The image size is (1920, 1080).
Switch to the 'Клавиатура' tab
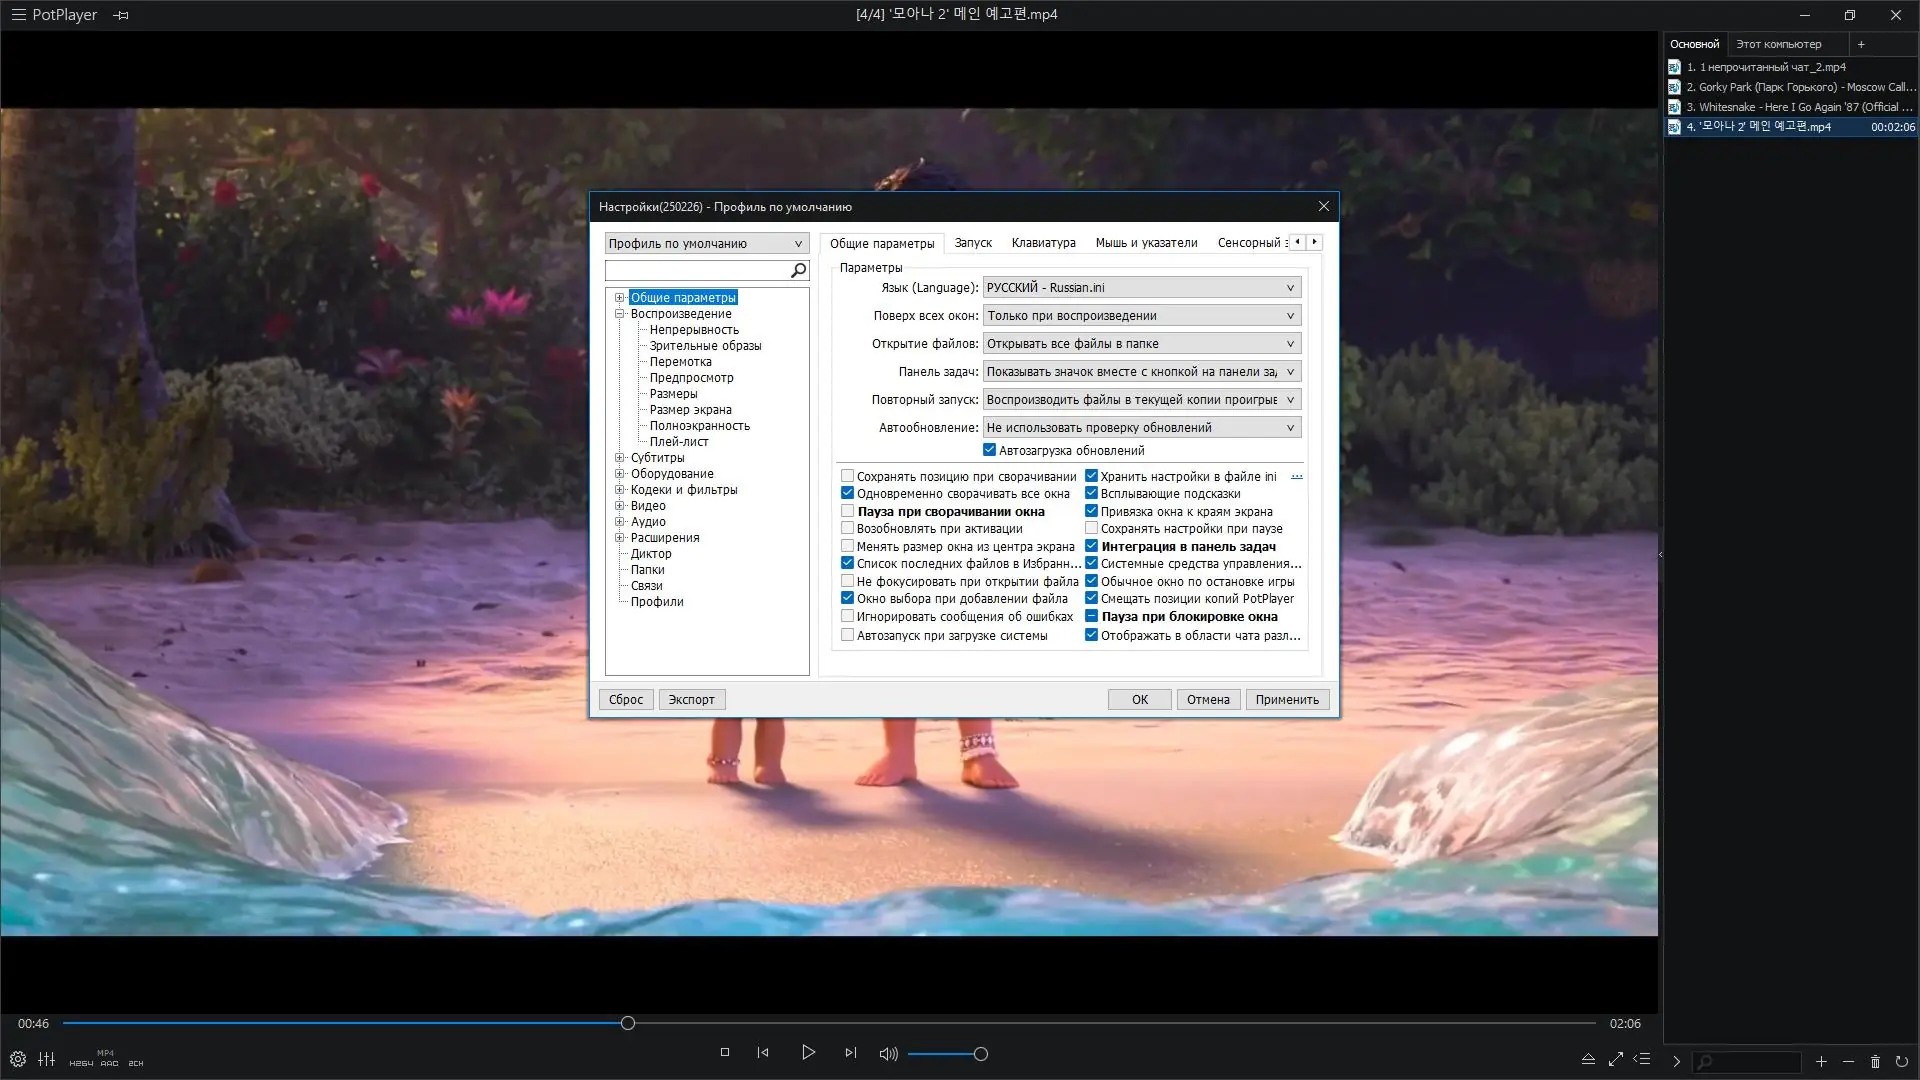pyautogui.click(x=1043, y=243)
